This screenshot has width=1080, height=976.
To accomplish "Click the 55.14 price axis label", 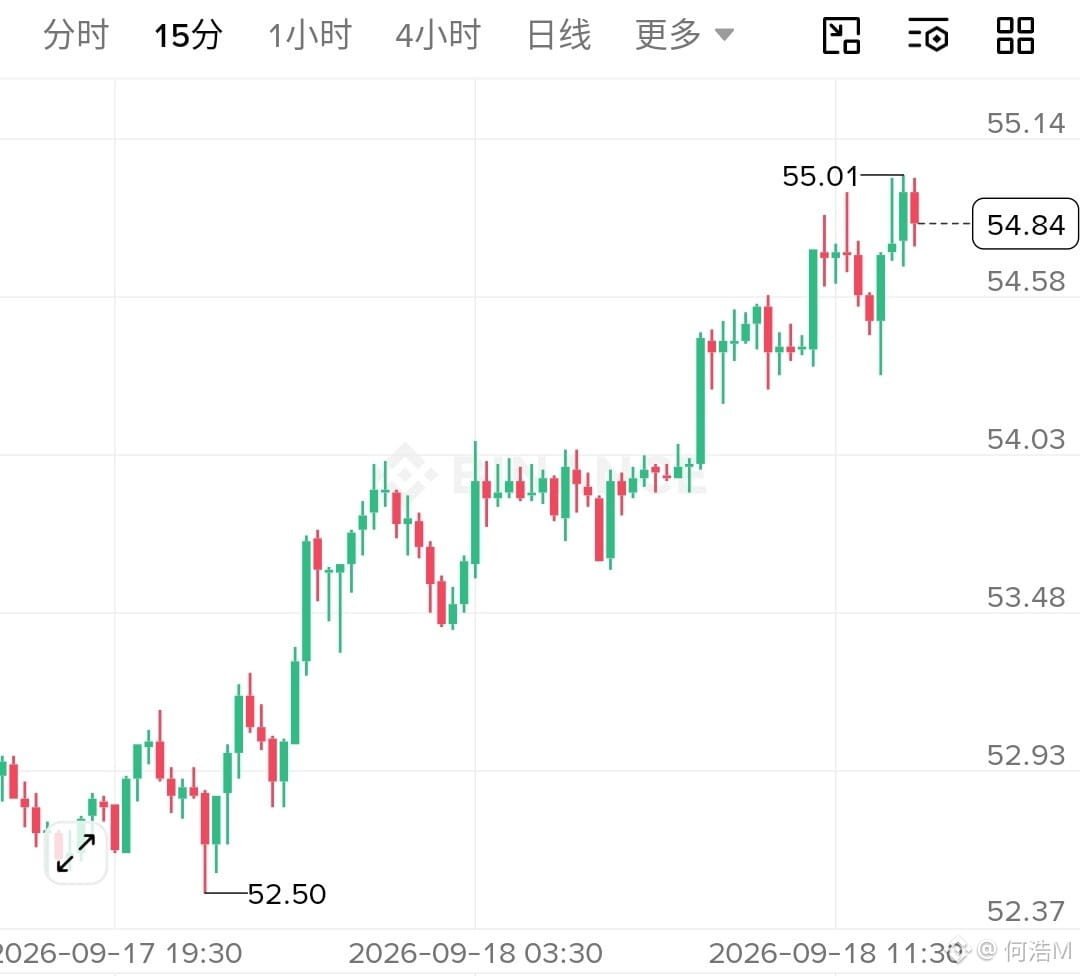I will (1026, 123).
